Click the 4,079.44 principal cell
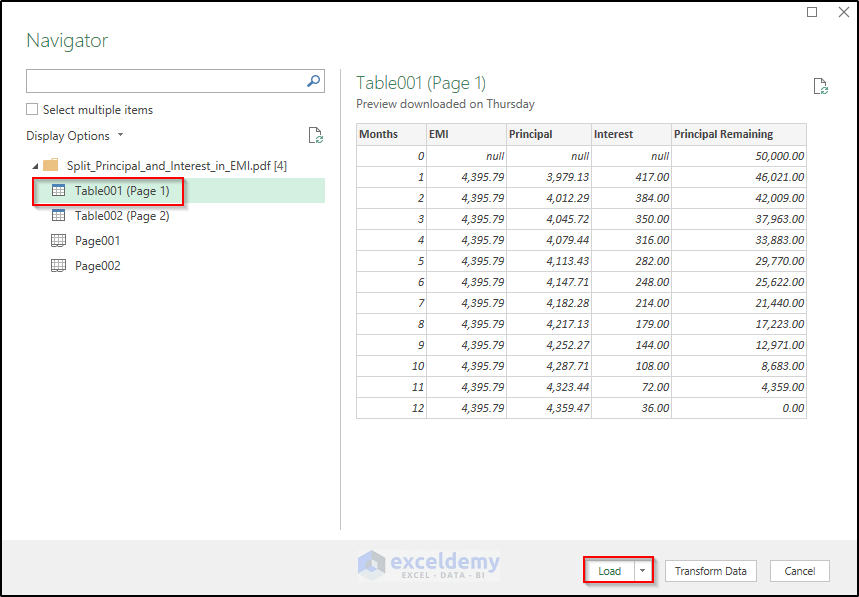The image size is (859, 597). [549, 240]
